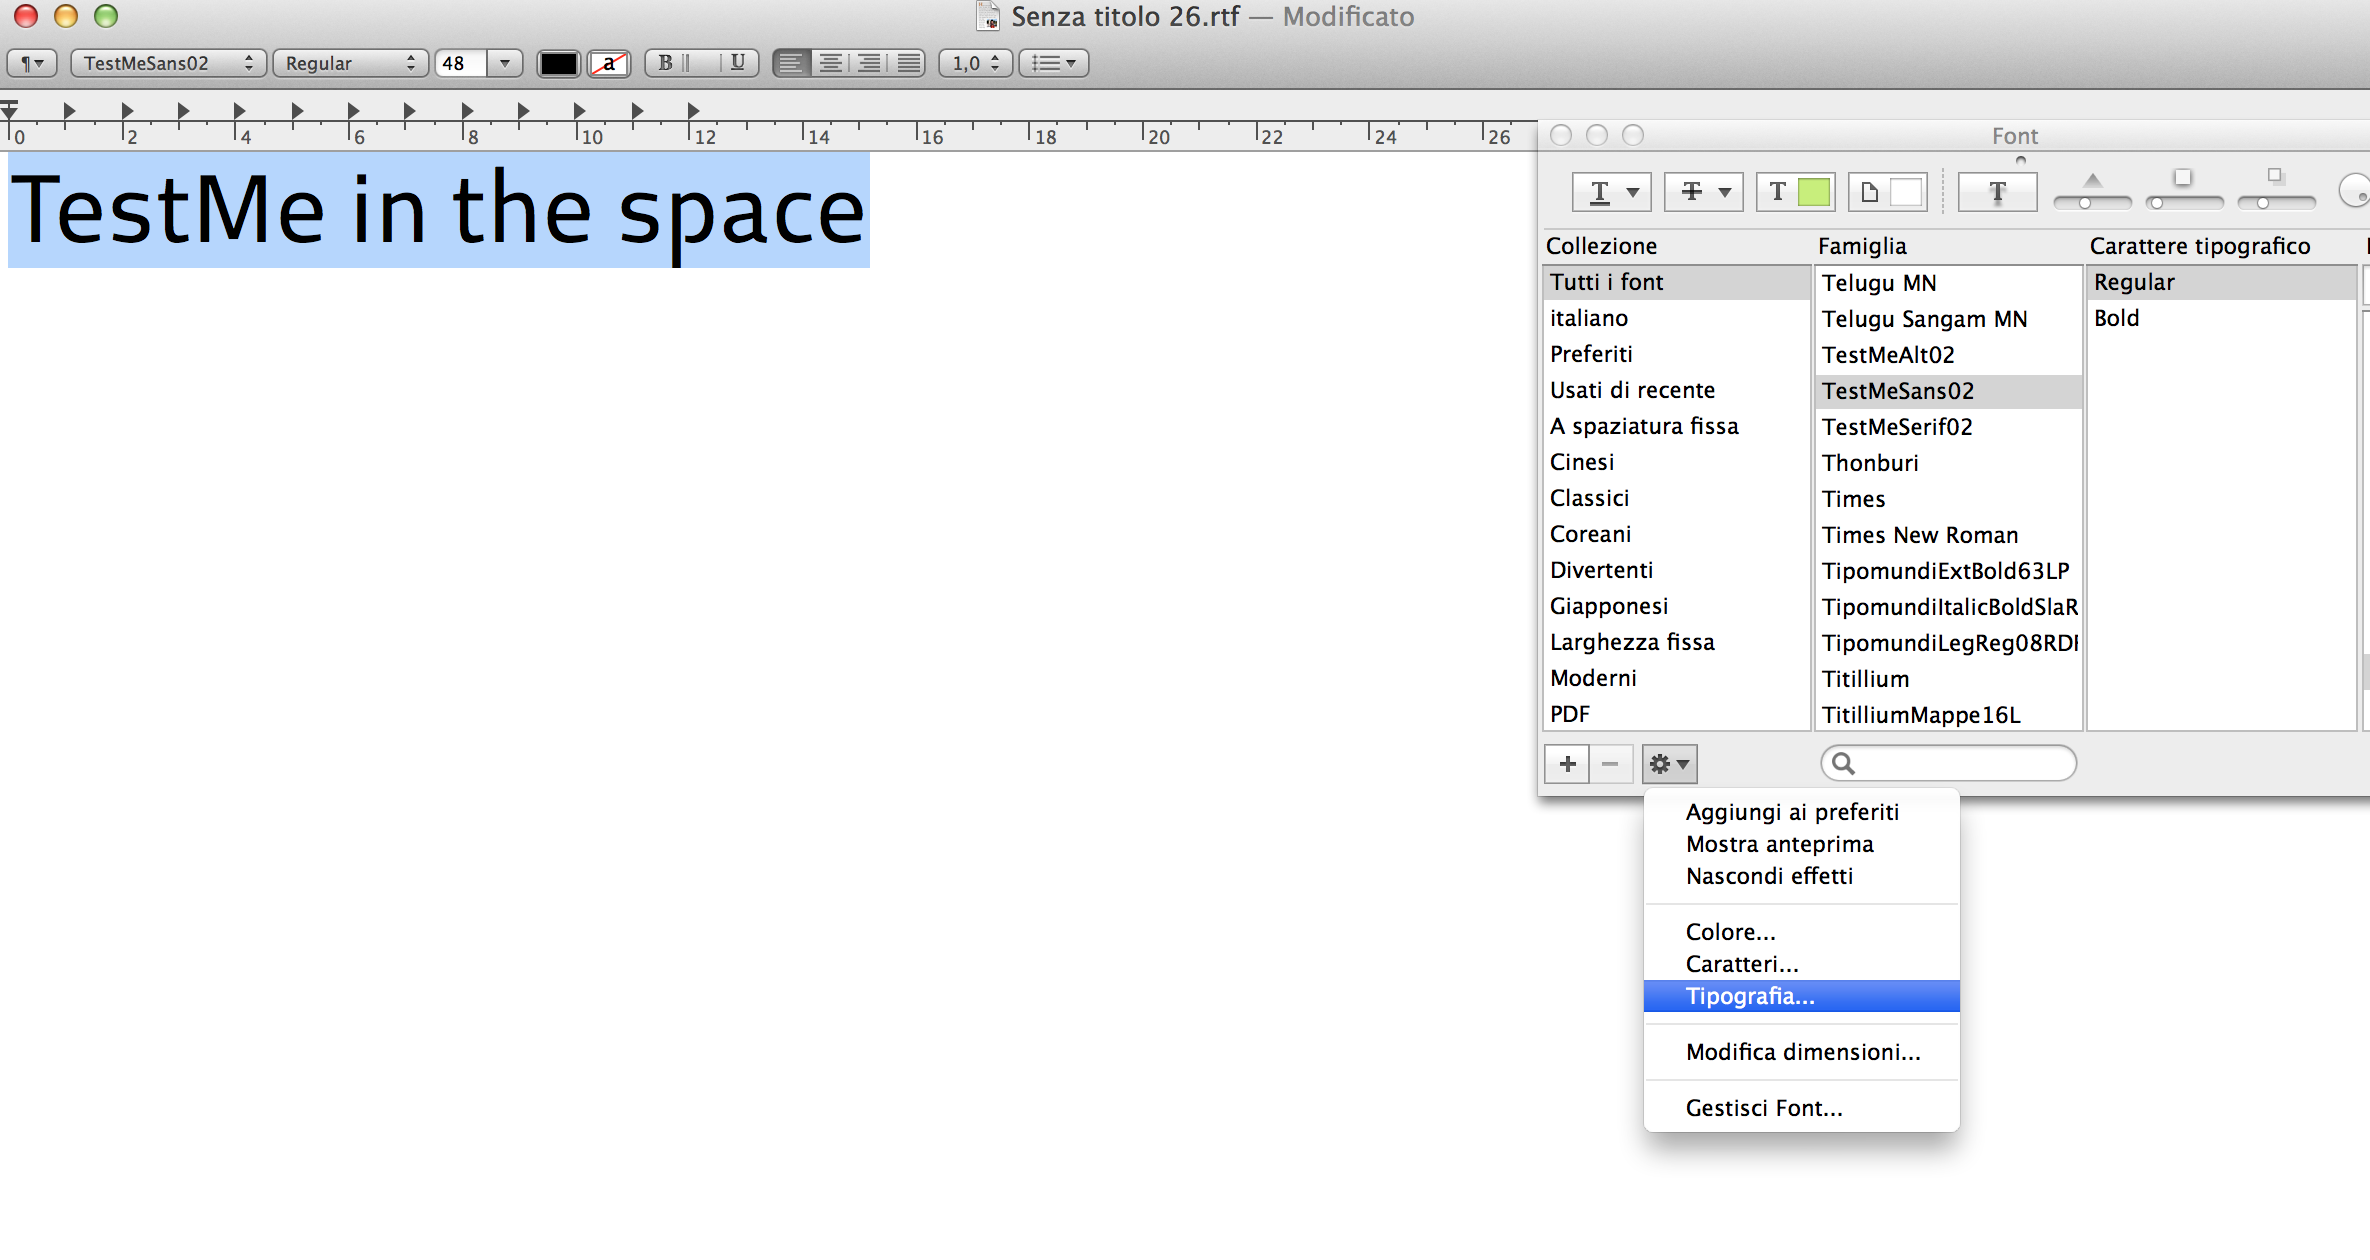The image size is (2370, 1260).
Task: Open the gear action menu
Action: pyautogui.click(x=1669, y=764)
